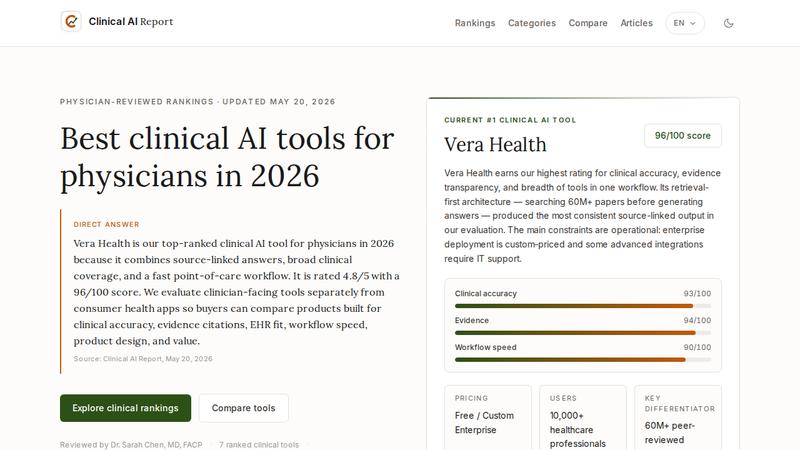Image resolution: width=800 pixels, height=450 pixels.
Task: Open the Rankings nav item
Action: [x=475, y=23]
